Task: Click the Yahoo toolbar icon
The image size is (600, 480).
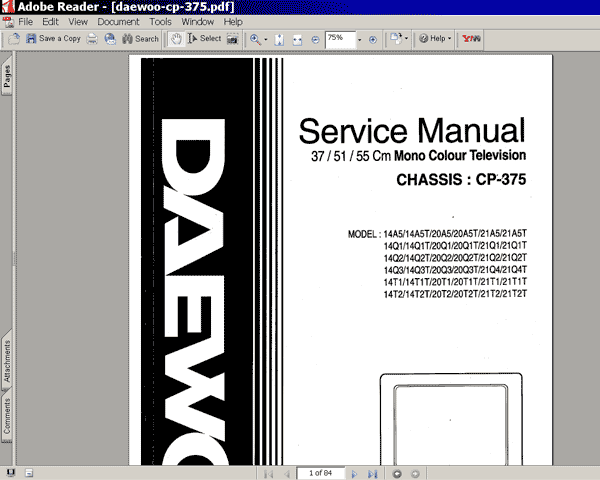Action: (471, 39)
